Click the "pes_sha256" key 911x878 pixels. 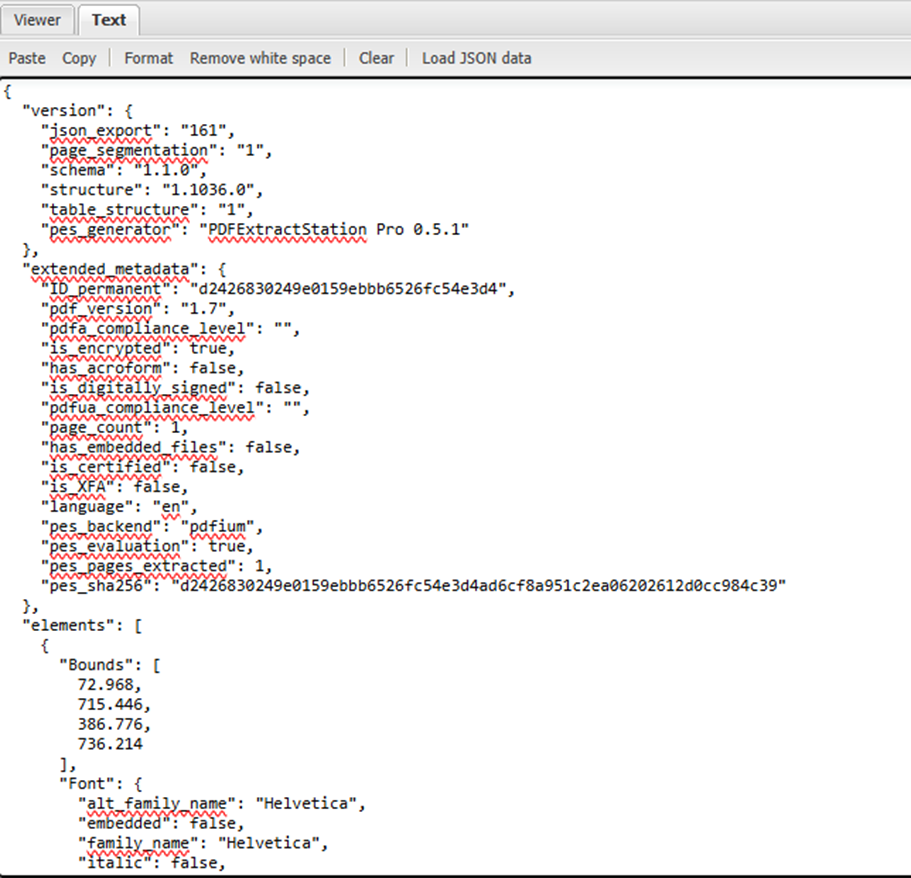pyautogui.click(x=96, y=586)
